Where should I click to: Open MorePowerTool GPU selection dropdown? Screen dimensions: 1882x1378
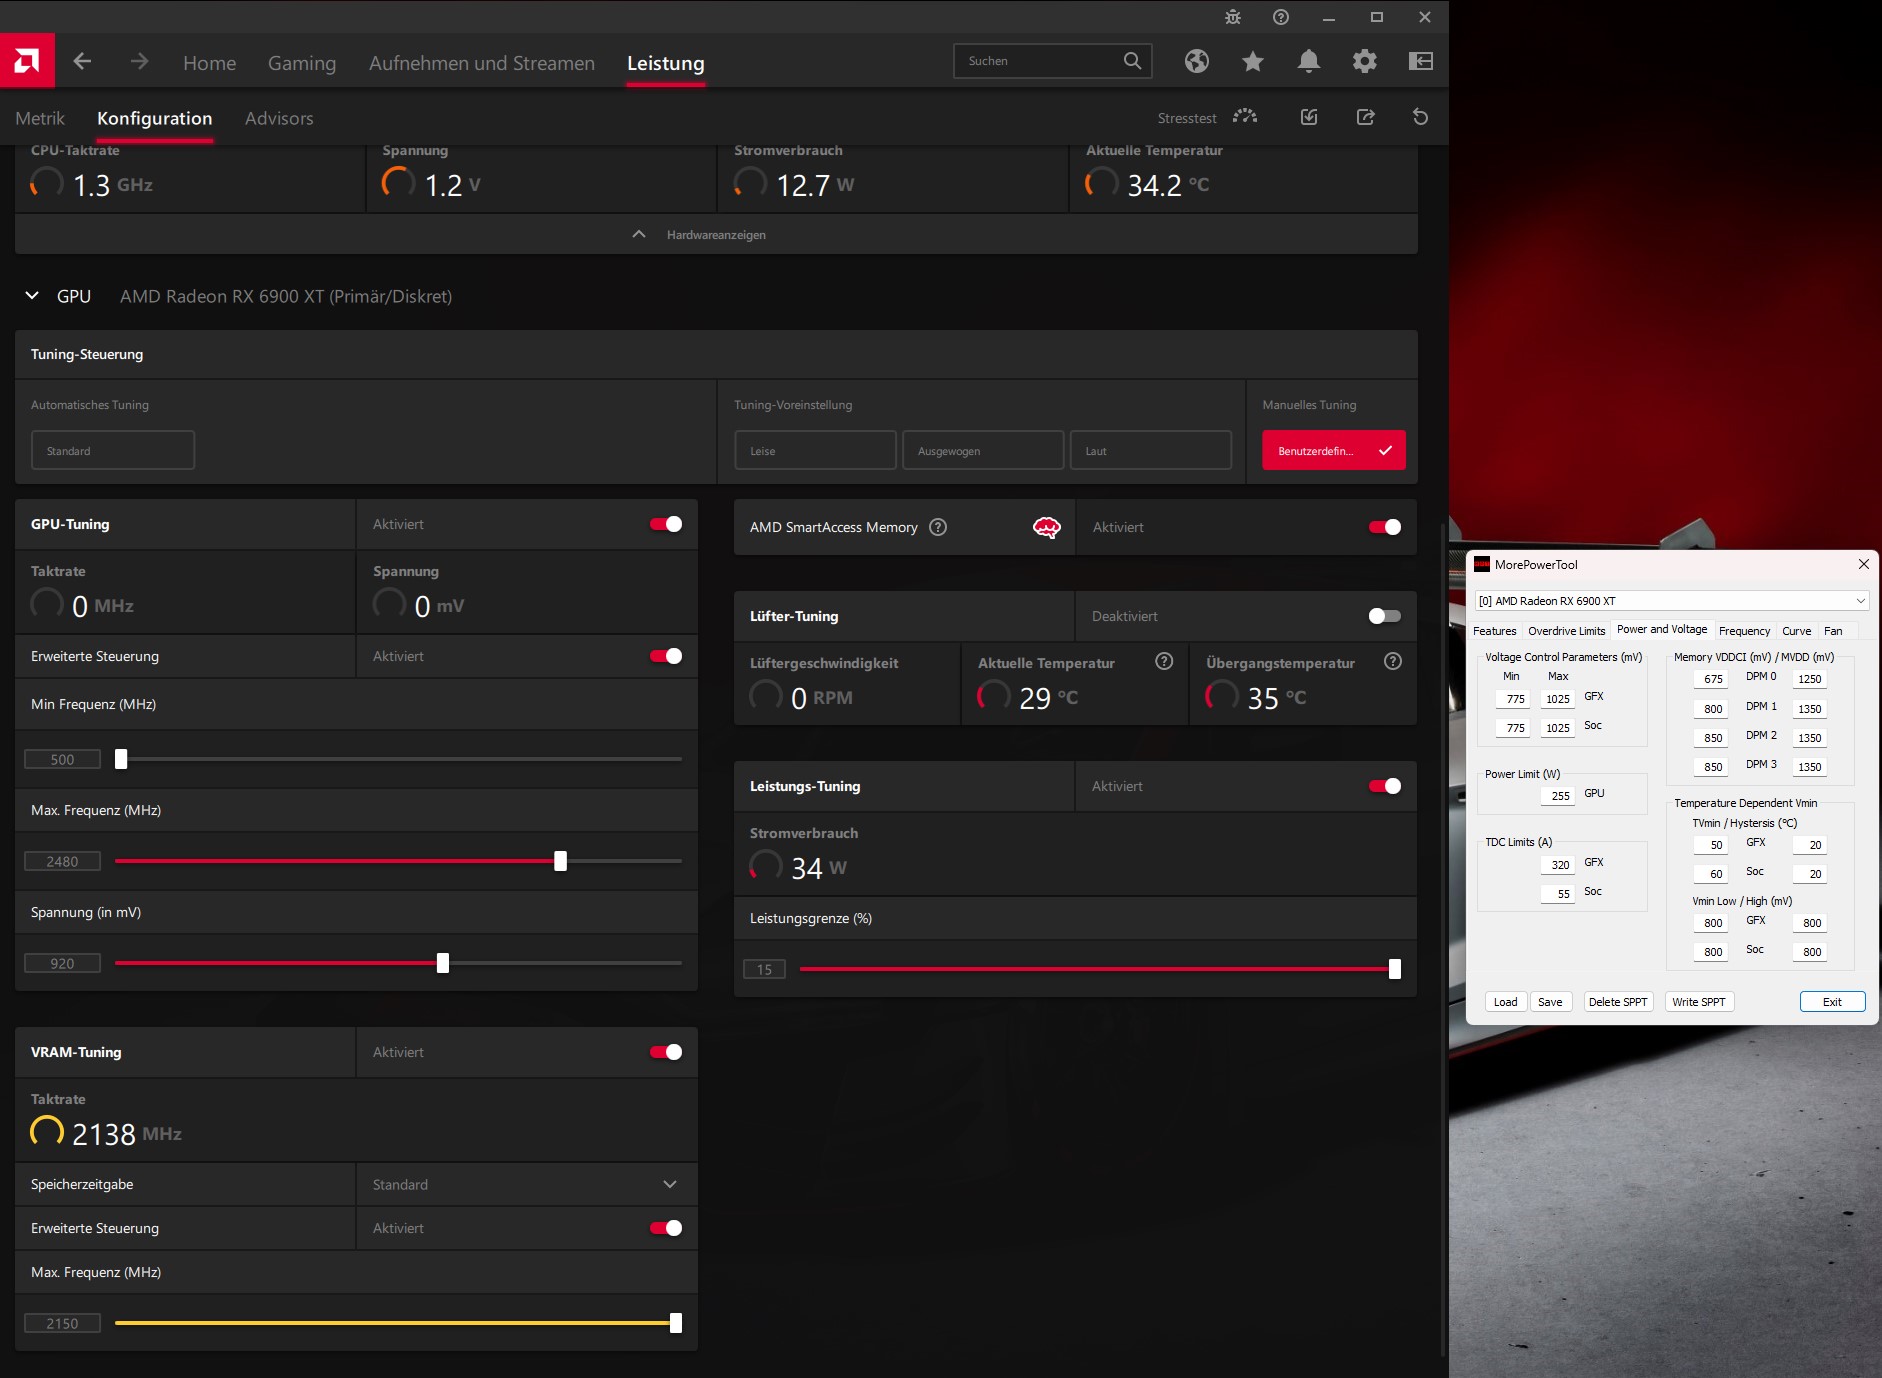[x=1672, y=601]
